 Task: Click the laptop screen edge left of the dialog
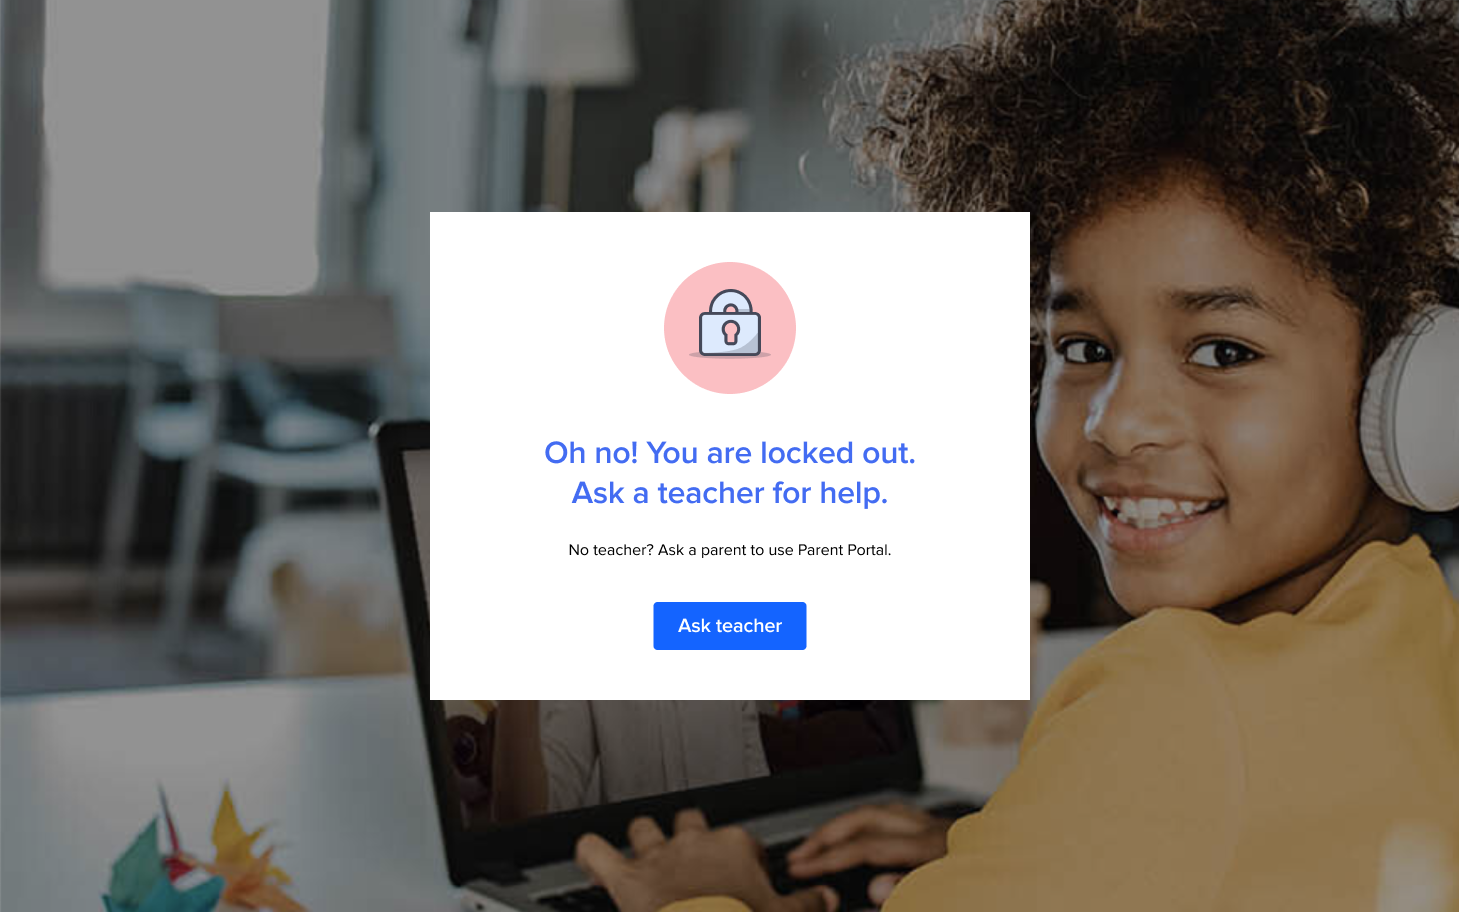[x=403, y=560]
